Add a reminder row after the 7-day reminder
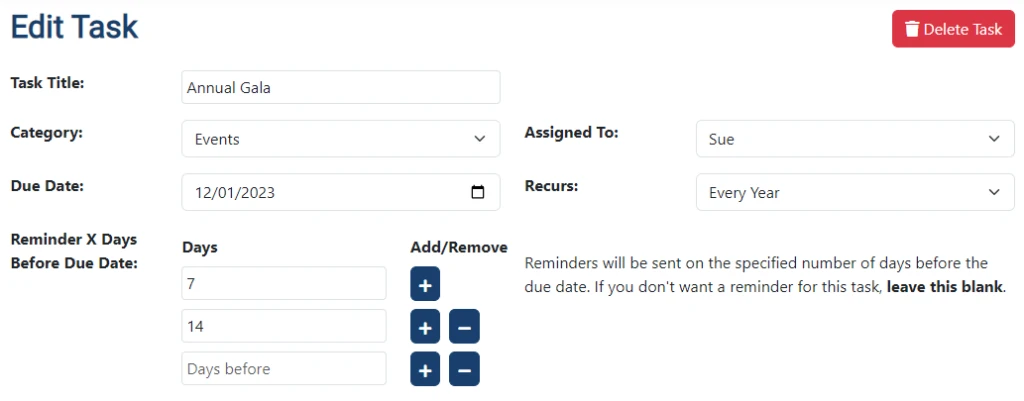This screenshot has height=401, width=1024. (425, 285)
